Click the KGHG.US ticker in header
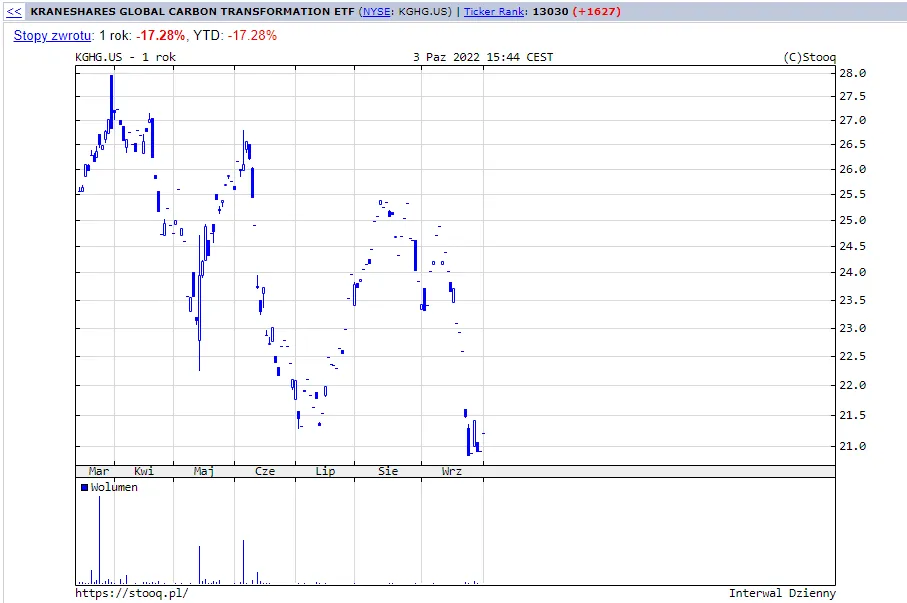907x603 pixels. point(425,12)
